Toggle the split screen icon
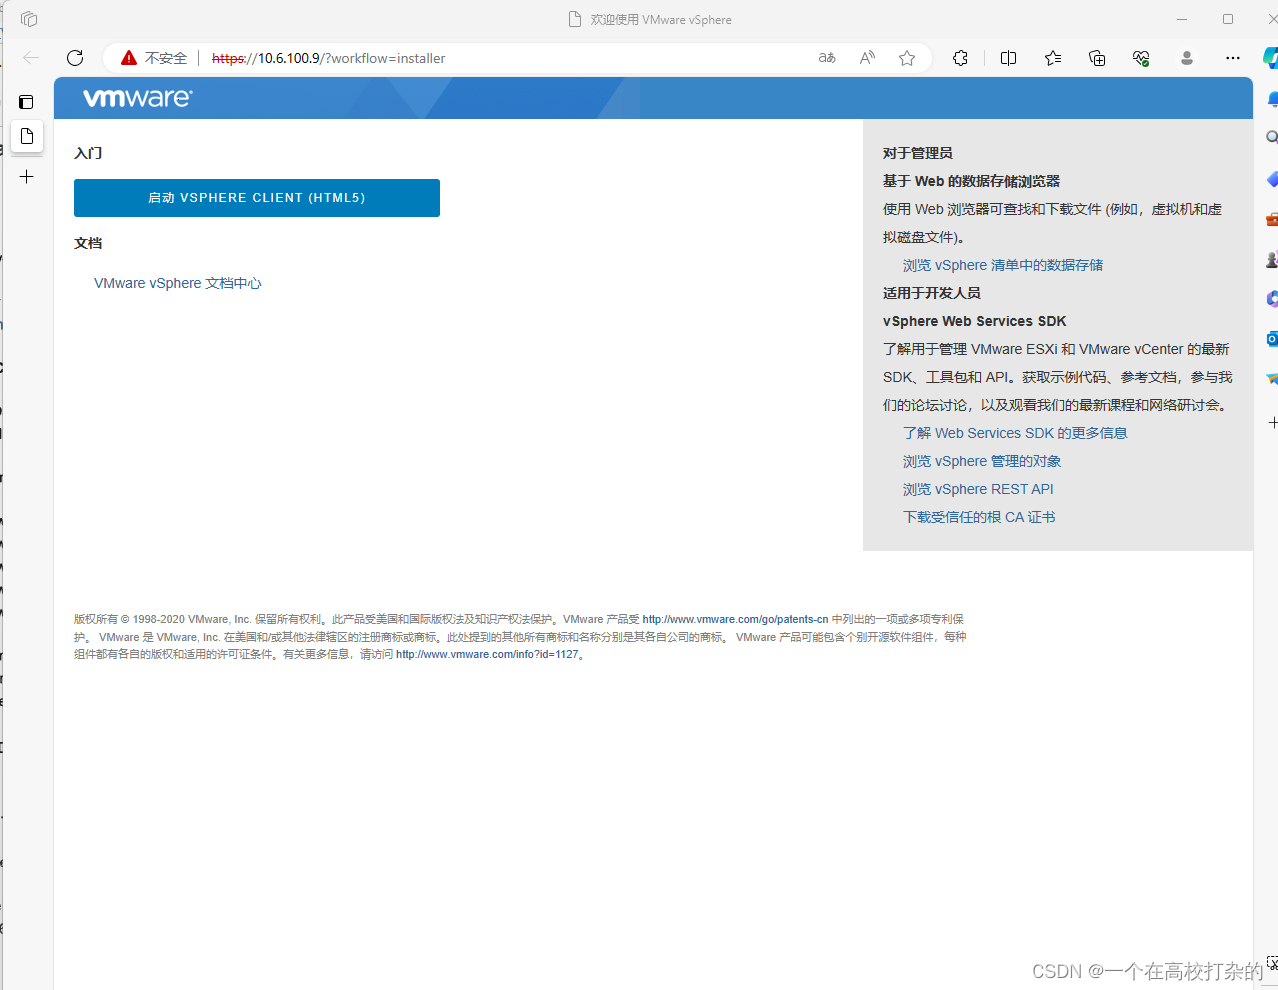This screenshot has width=1278, height=990. (1008, 58)
